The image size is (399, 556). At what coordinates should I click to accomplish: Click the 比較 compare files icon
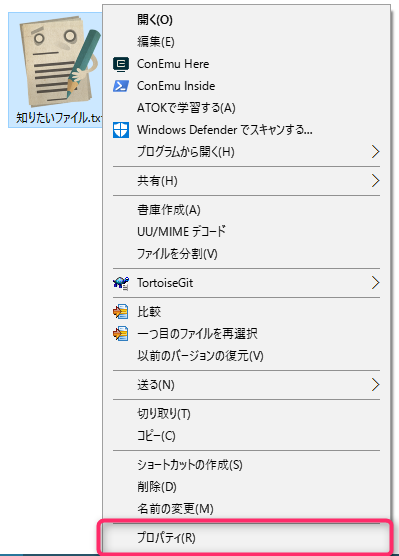(121, 312)
